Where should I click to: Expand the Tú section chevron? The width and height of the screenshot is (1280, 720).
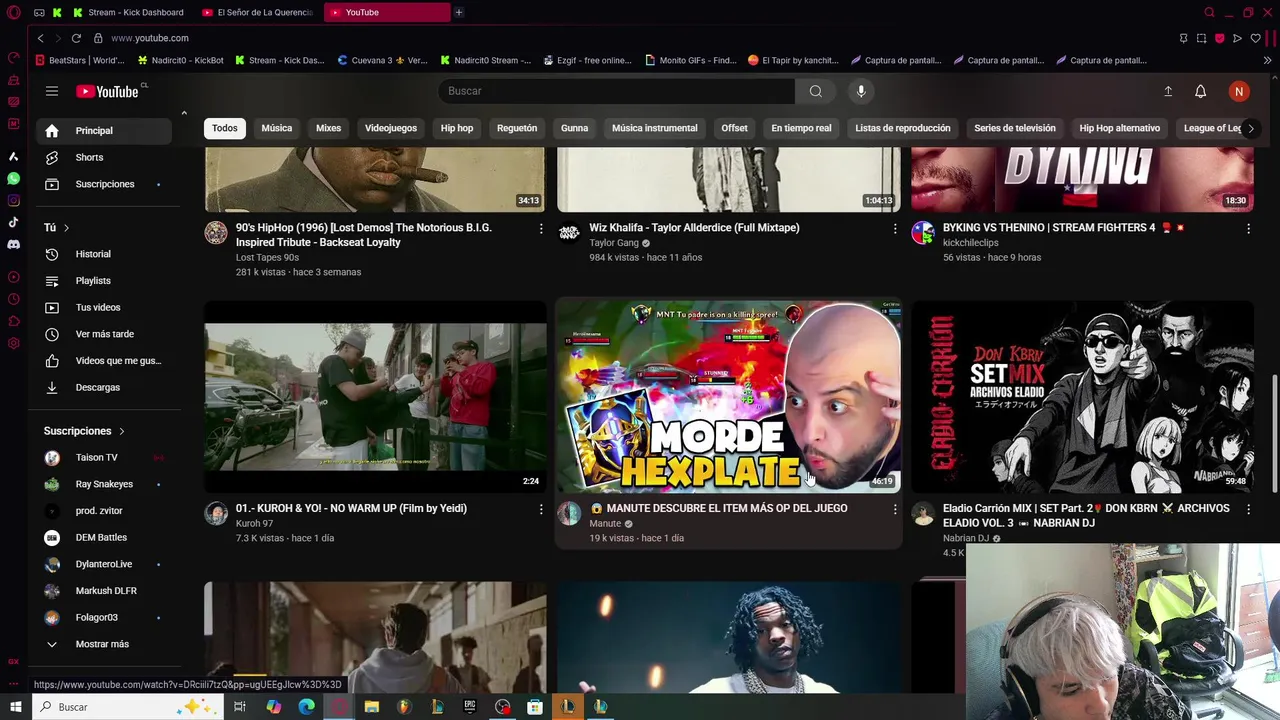(66, 228)
